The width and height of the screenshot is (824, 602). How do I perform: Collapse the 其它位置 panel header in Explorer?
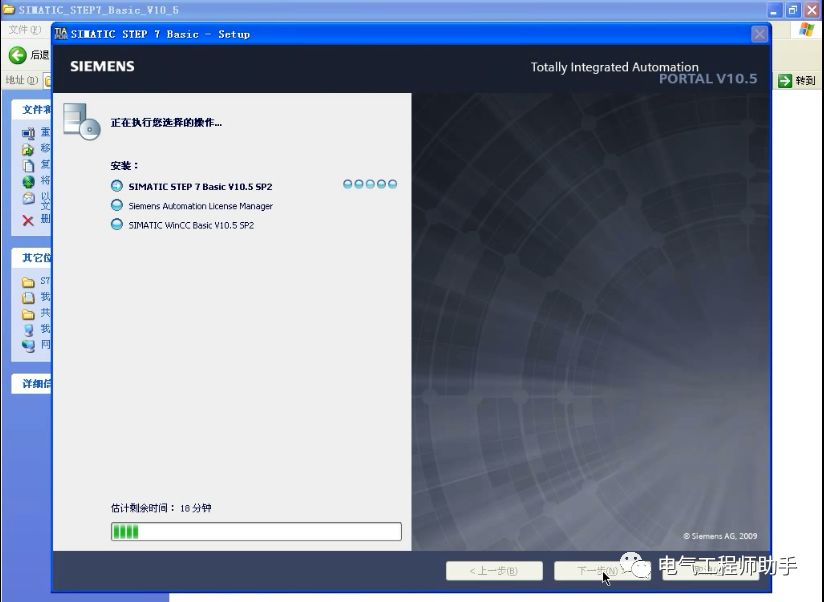[x=32, y=257]
